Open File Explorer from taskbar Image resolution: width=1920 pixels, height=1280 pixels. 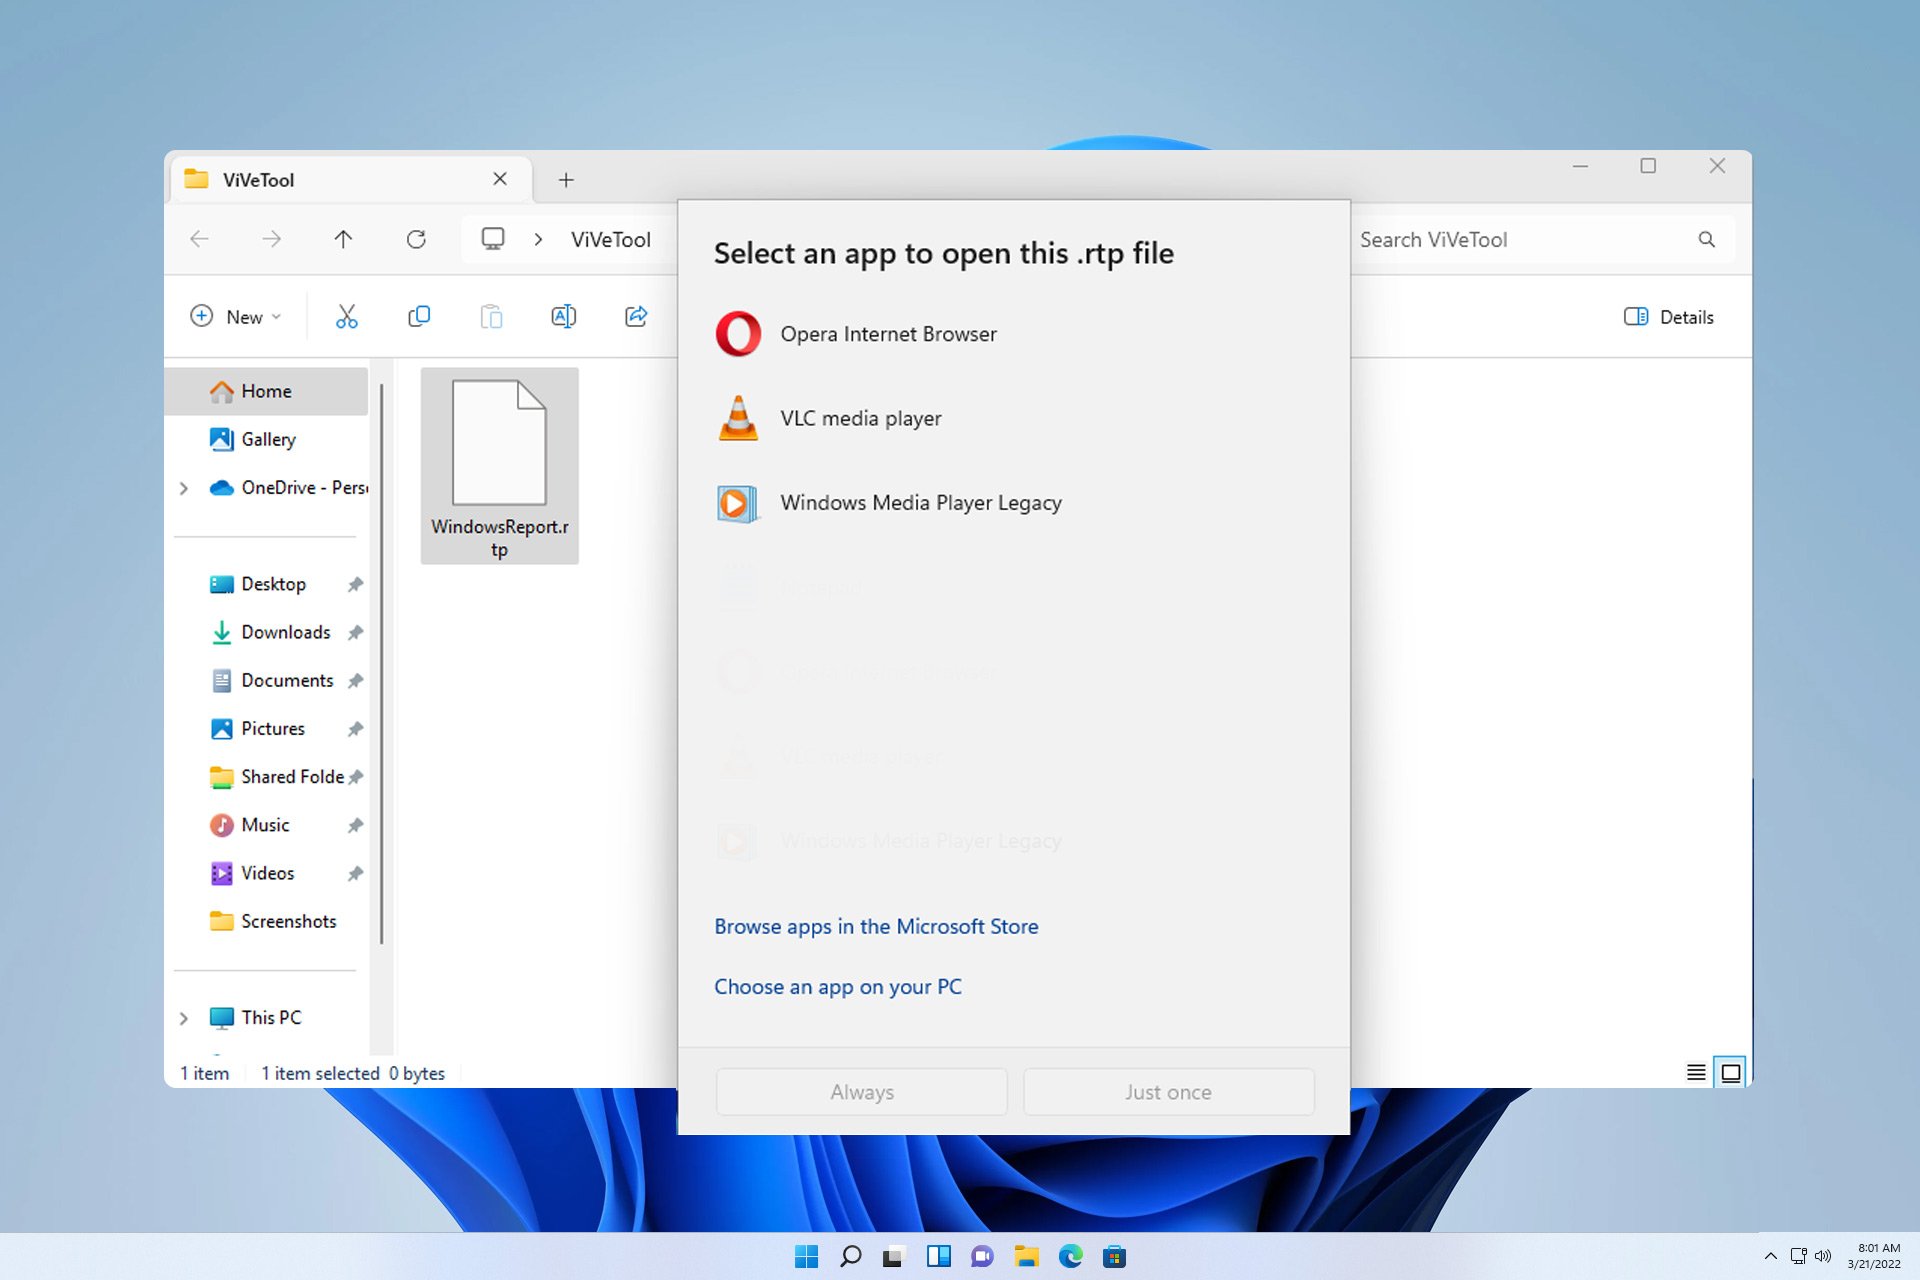coord(1027,1257)
